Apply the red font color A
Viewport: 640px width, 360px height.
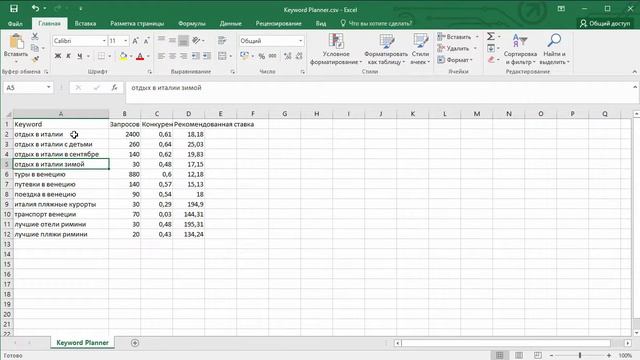[x=140, y=56]
